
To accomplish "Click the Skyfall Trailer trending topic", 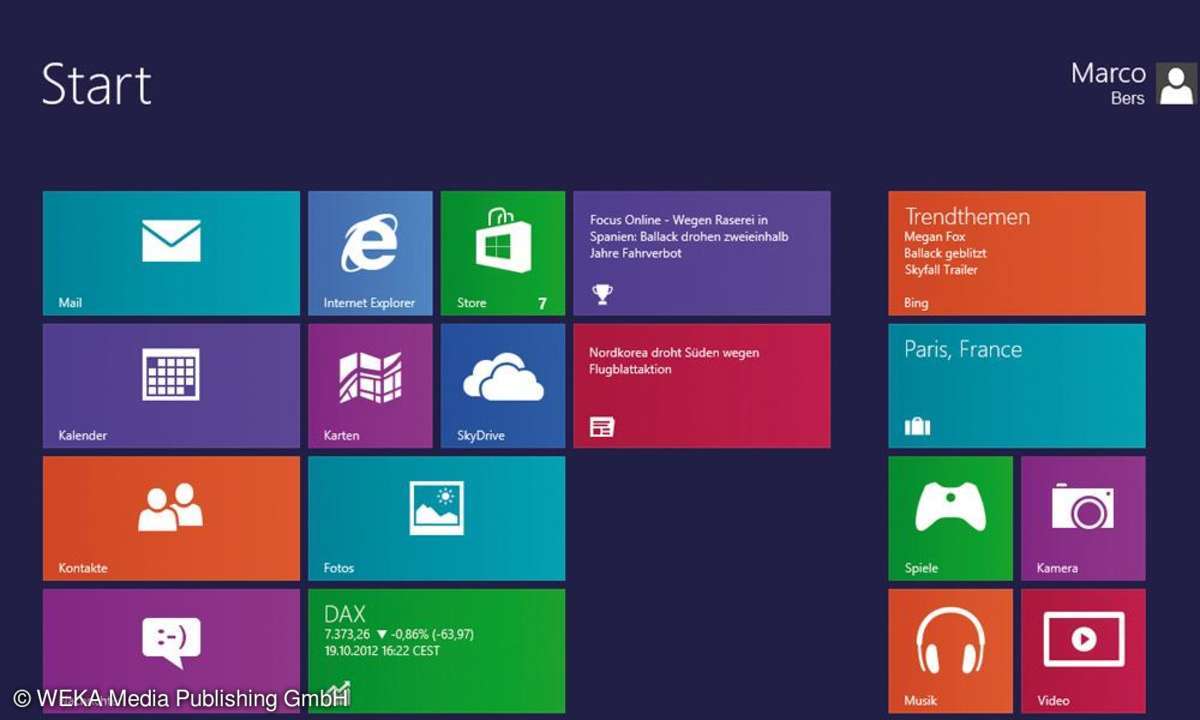I will (x=941, y=270).
